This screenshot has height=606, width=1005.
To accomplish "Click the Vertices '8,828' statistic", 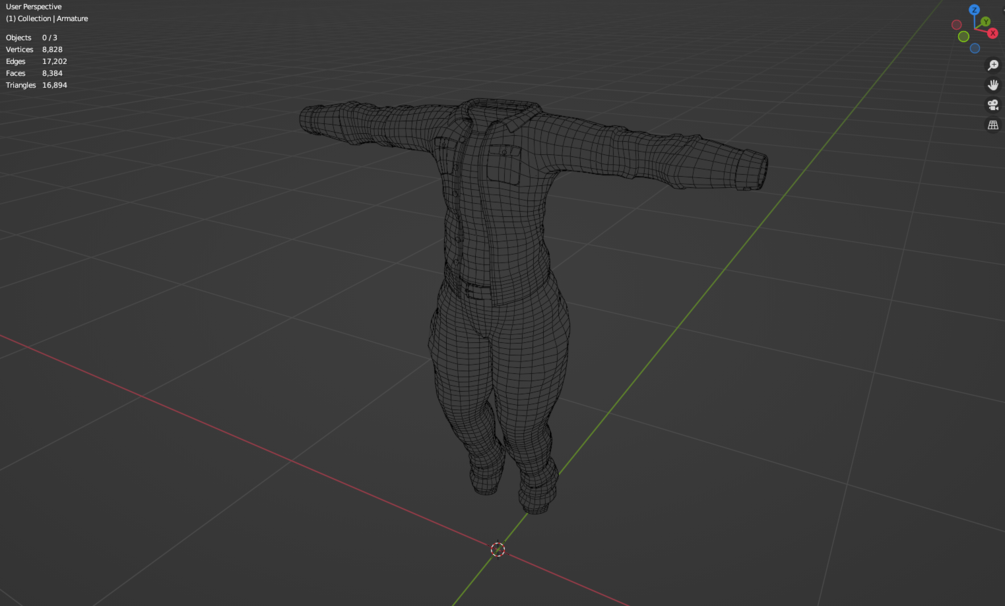I will click(x=52, y=49).
